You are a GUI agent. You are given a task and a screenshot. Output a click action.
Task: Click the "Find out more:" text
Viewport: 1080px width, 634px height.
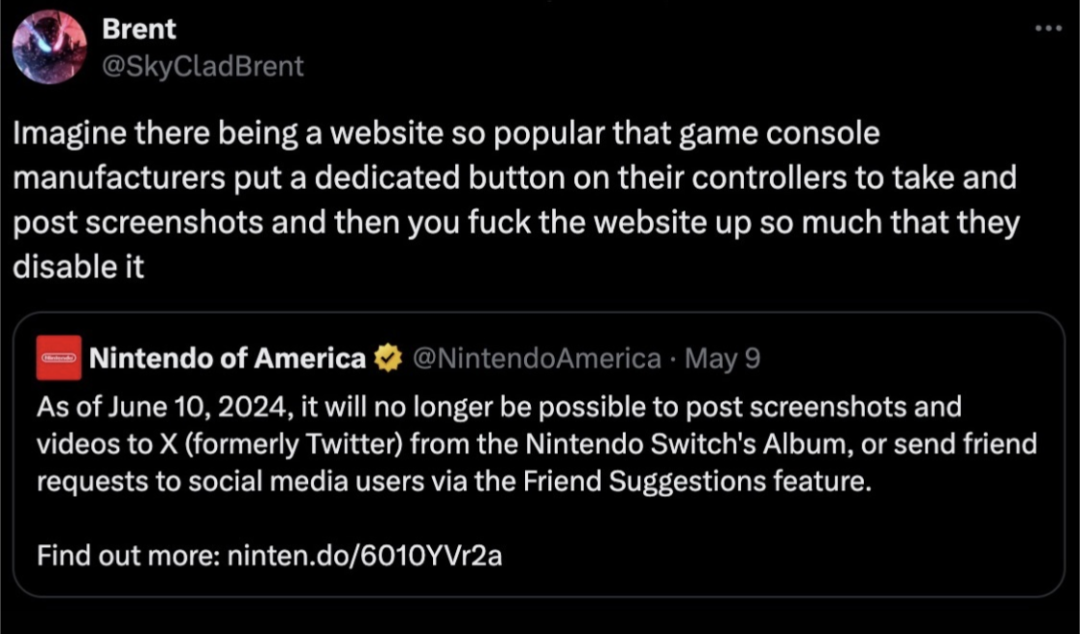click(x=126, y=554)
